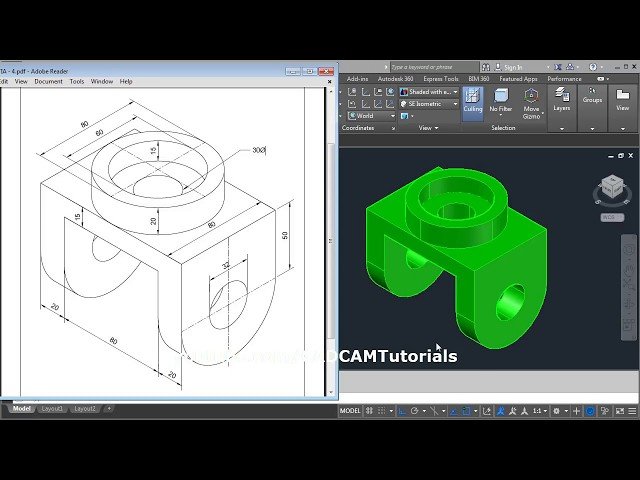Screen dimensions: 640x480
Task: Click the MODEL status bar button
Action: (x=350, y=411)
